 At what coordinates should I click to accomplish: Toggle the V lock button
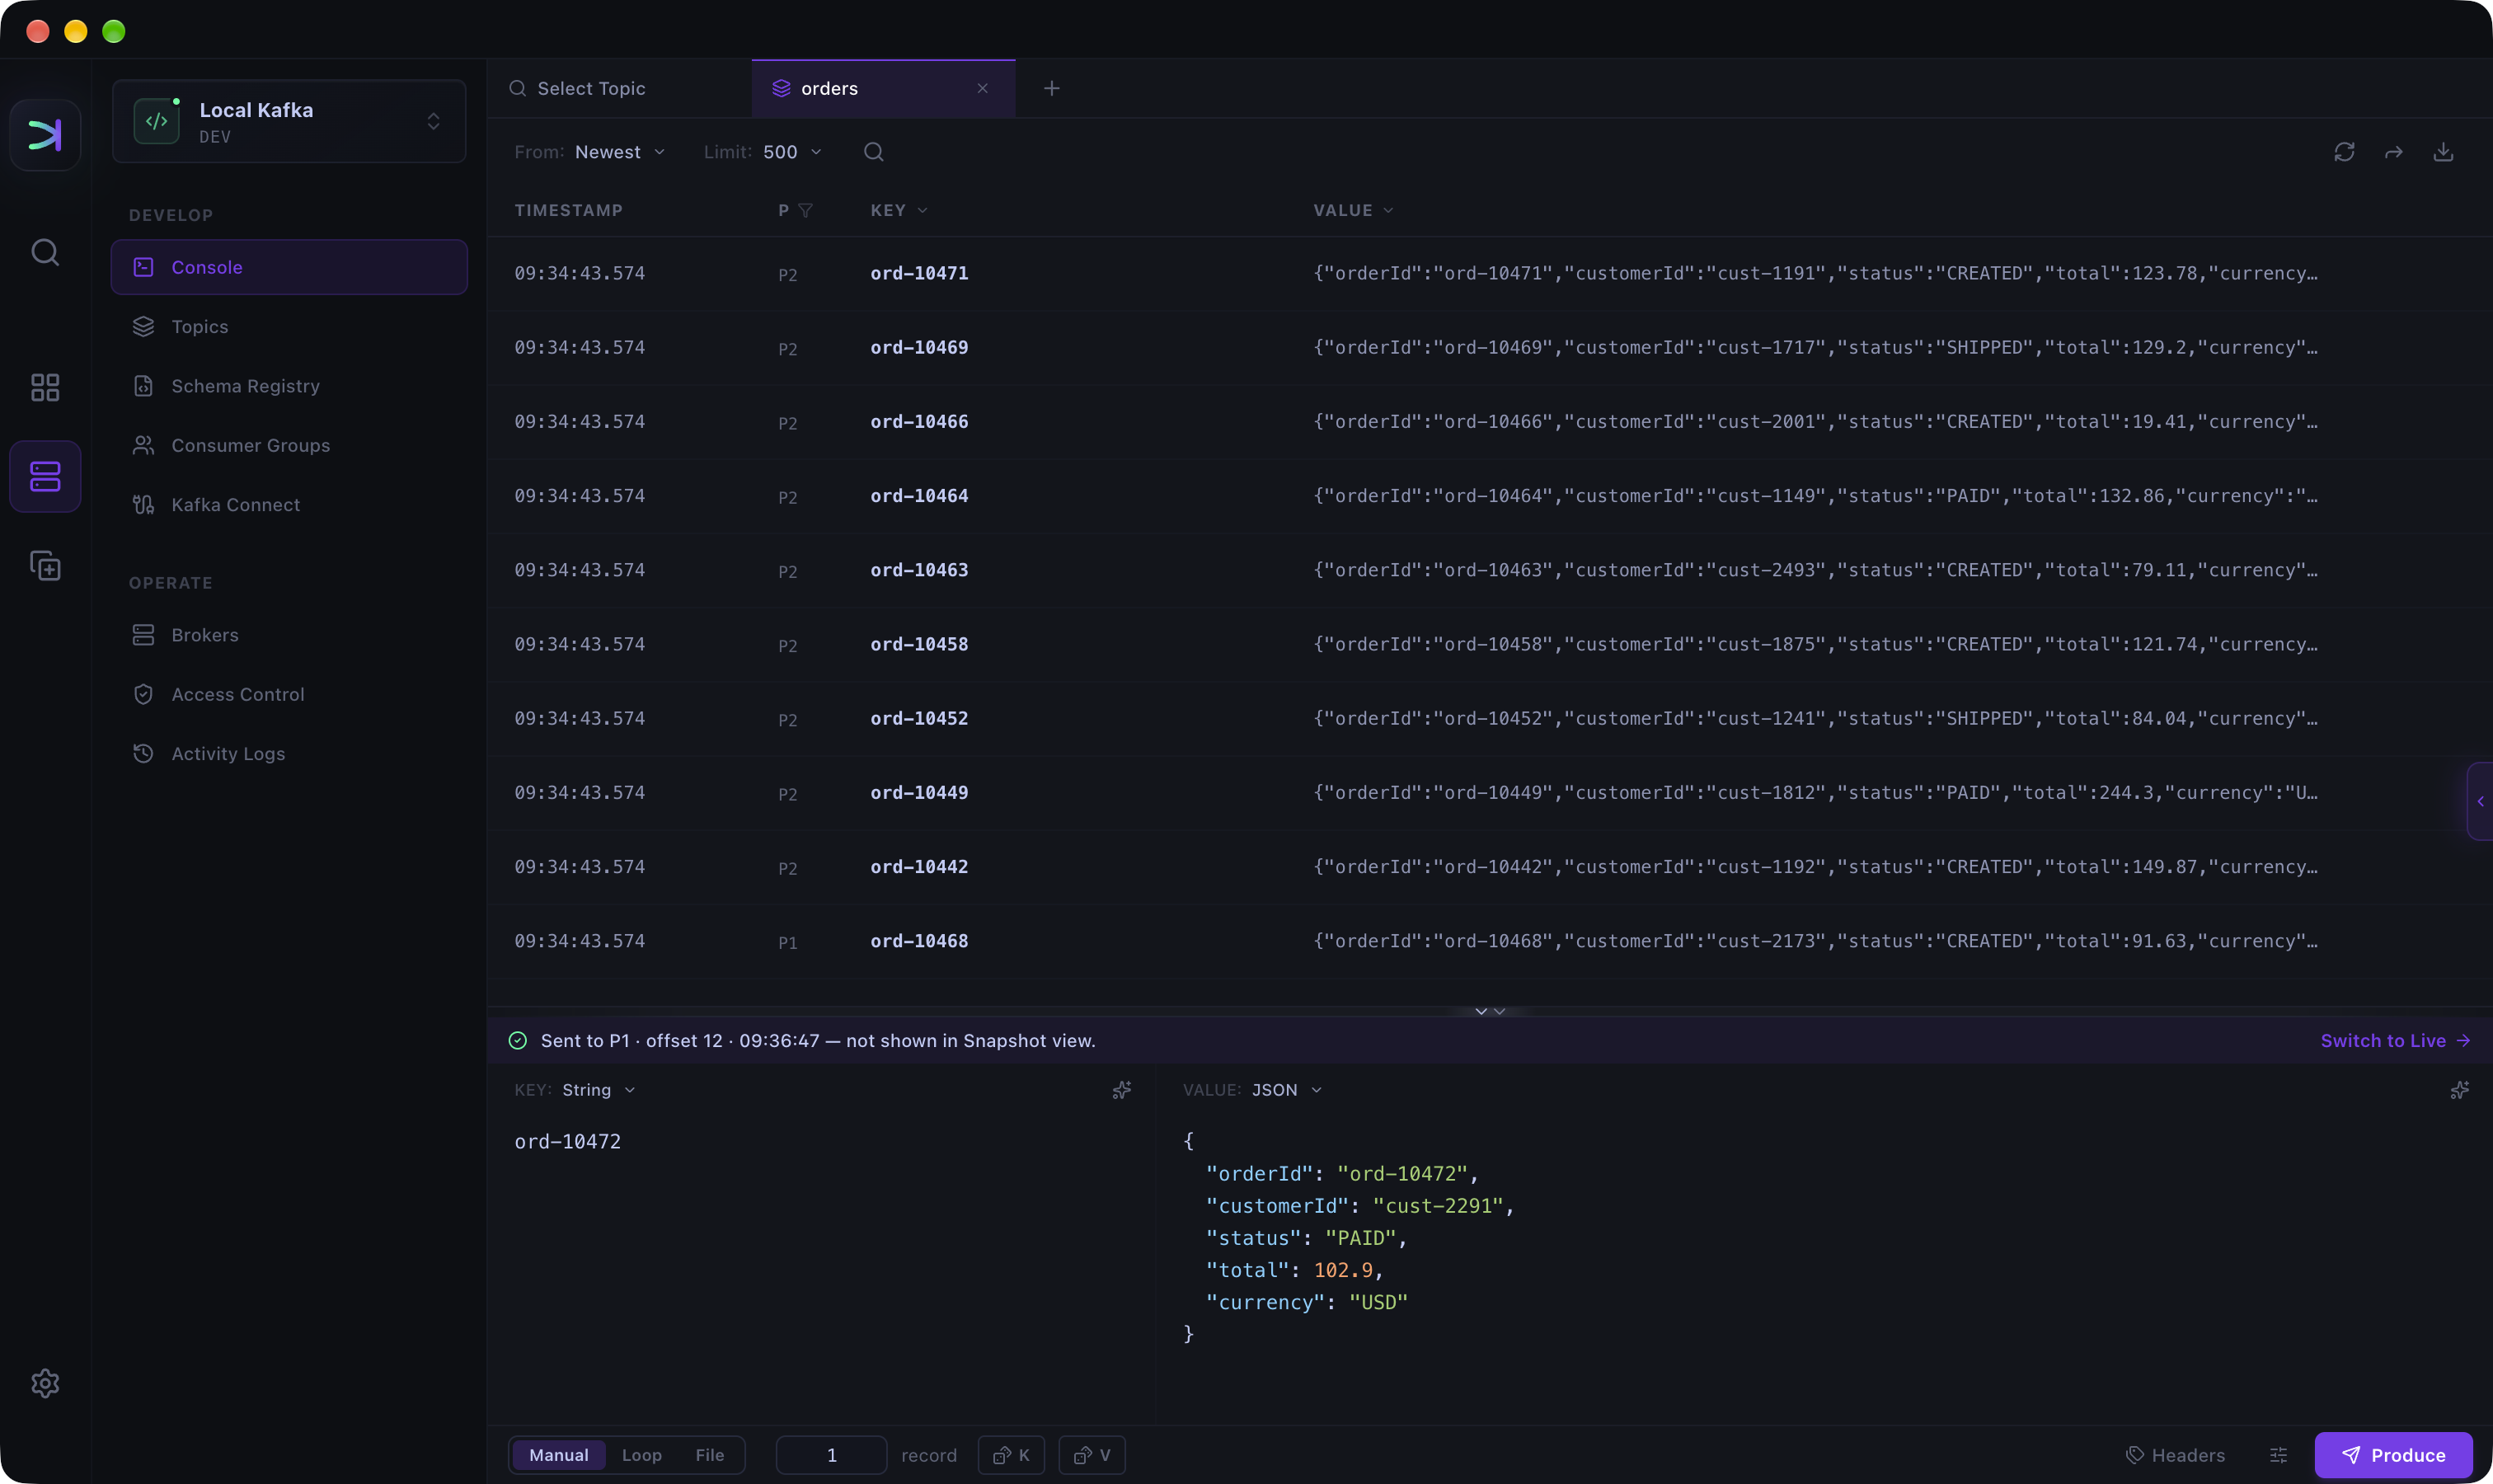point(1092,1455)
